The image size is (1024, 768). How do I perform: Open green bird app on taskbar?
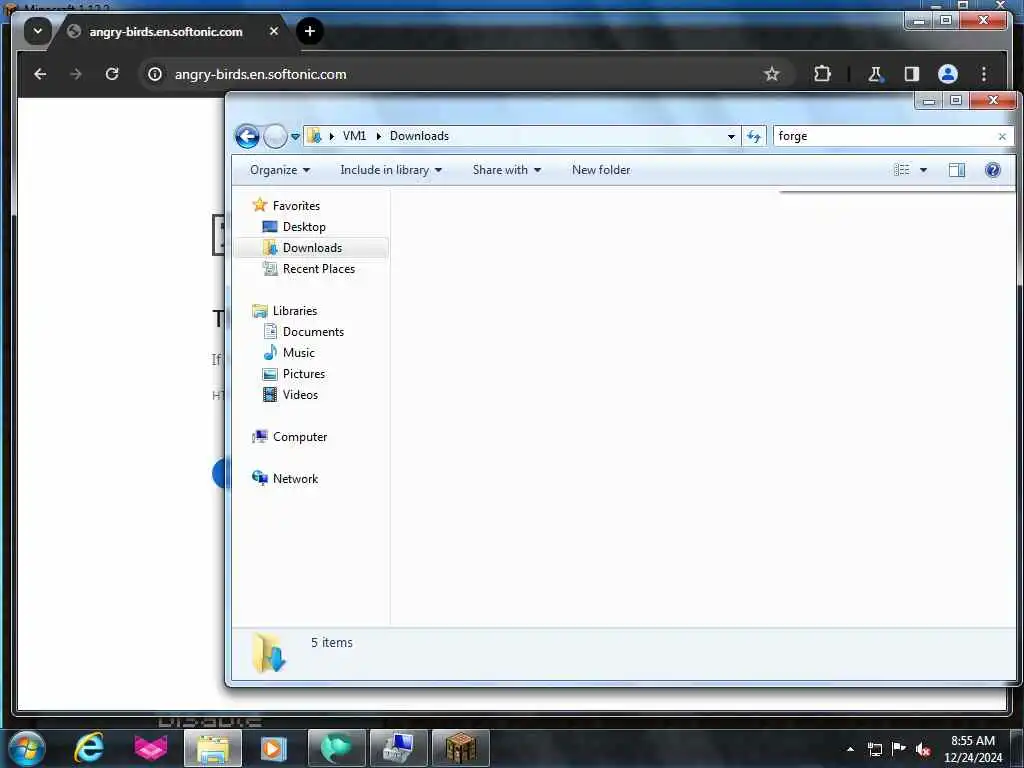(336, 748)
